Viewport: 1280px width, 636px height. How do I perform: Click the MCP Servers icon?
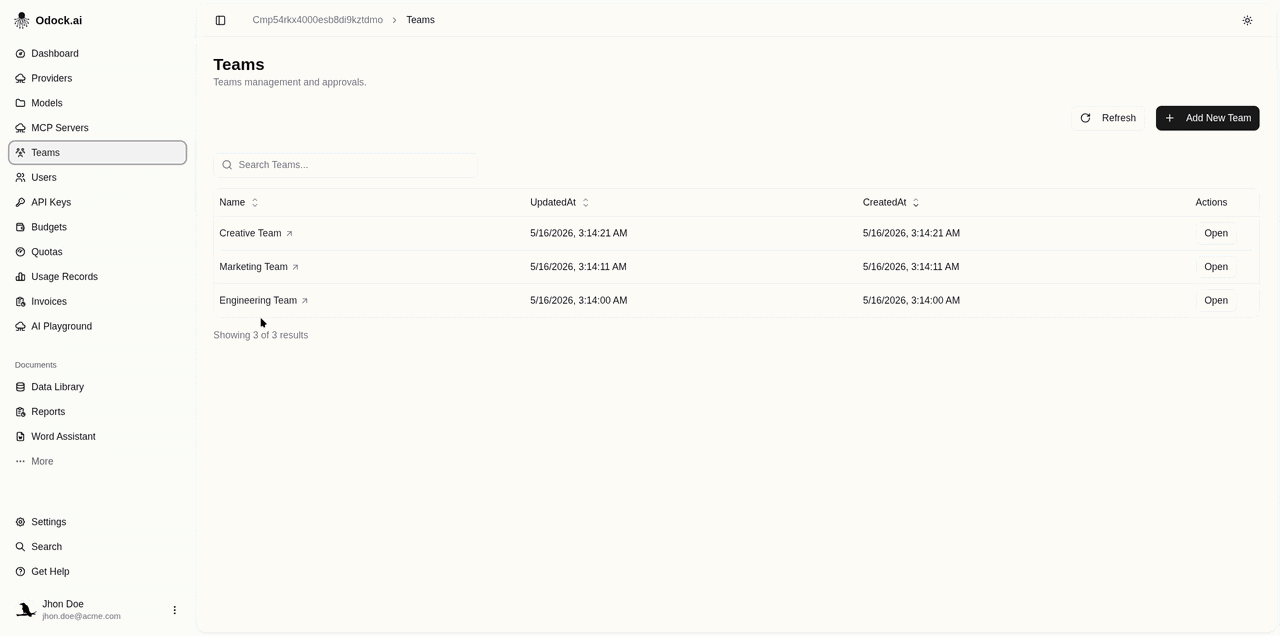(20, 128)
